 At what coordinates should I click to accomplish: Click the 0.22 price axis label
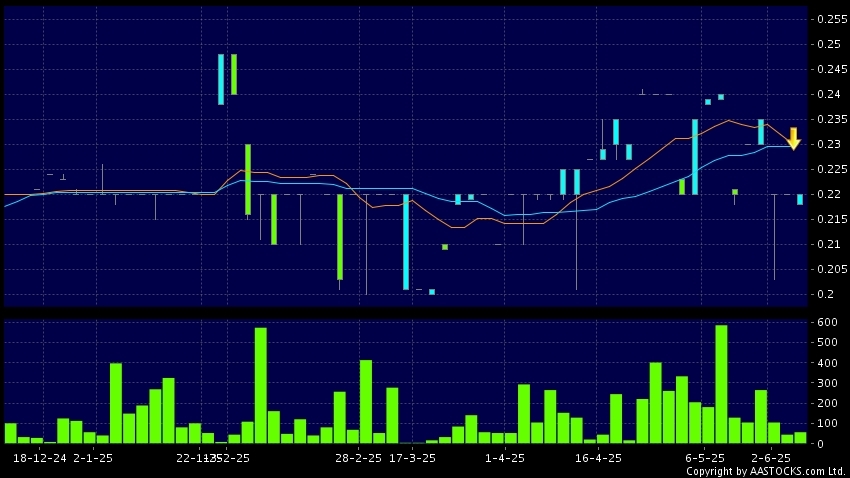[x=829, y=194]
